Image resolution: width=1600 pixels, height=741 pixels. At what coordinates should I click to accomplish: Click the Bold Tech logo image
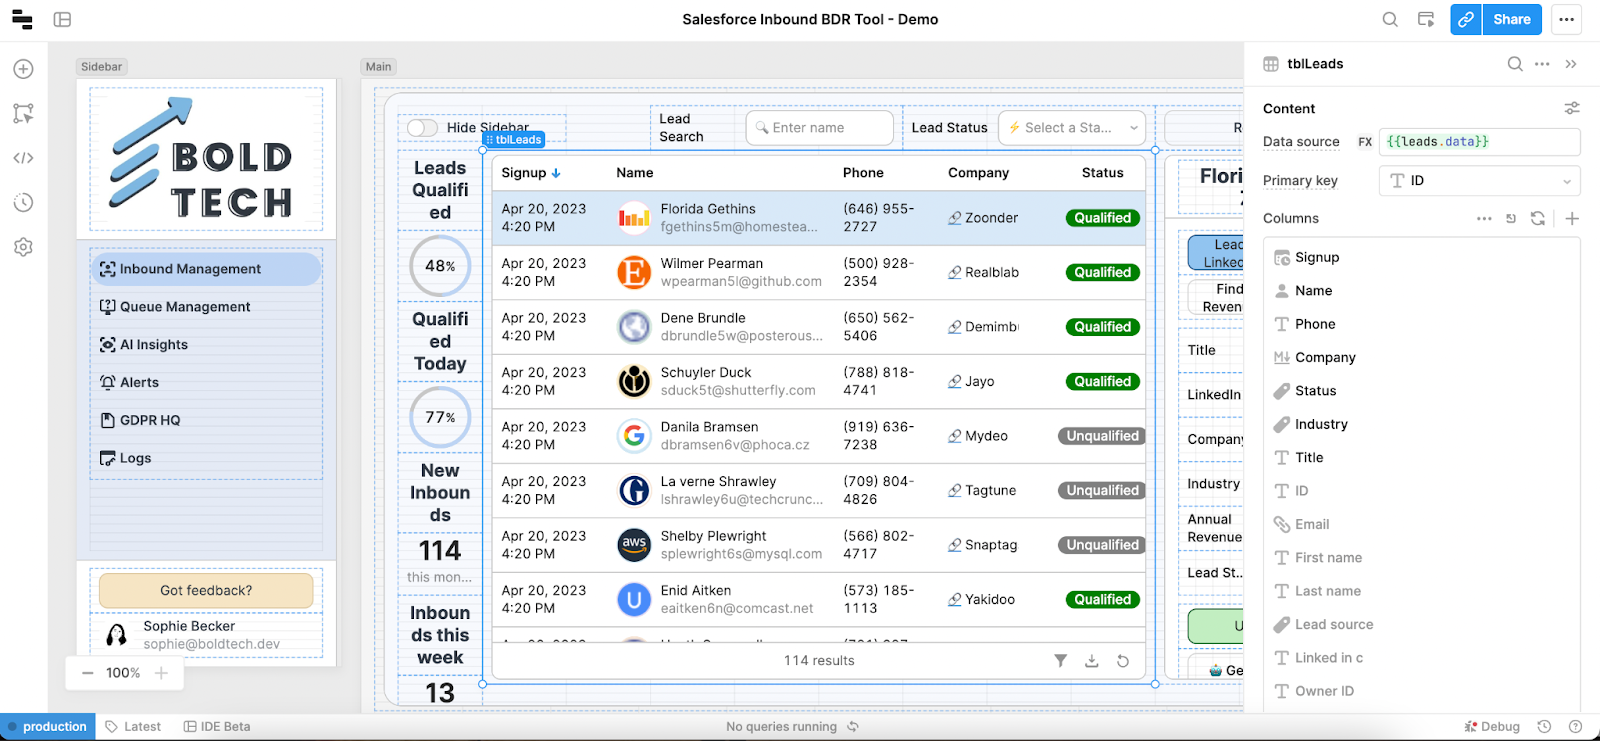tap(207, 160)
